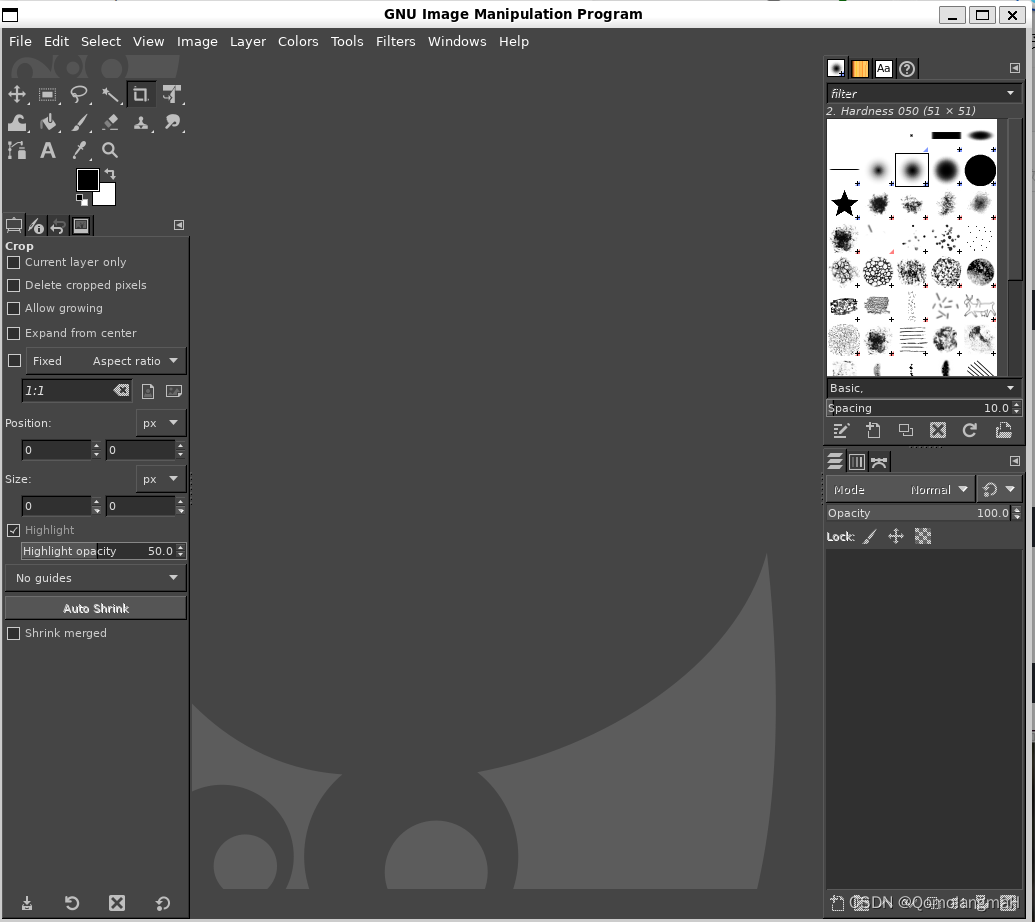Image resolution: width=1035 pixels, height=922 pixels.
Task: Enable Shrink merged checkbox
Action: (x=13, y=634)
